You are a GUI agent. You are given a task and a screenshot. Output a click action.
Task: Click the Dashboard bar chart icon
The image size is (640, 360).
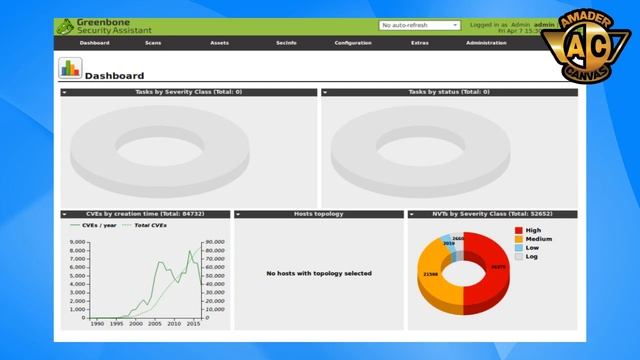(70, 68)
